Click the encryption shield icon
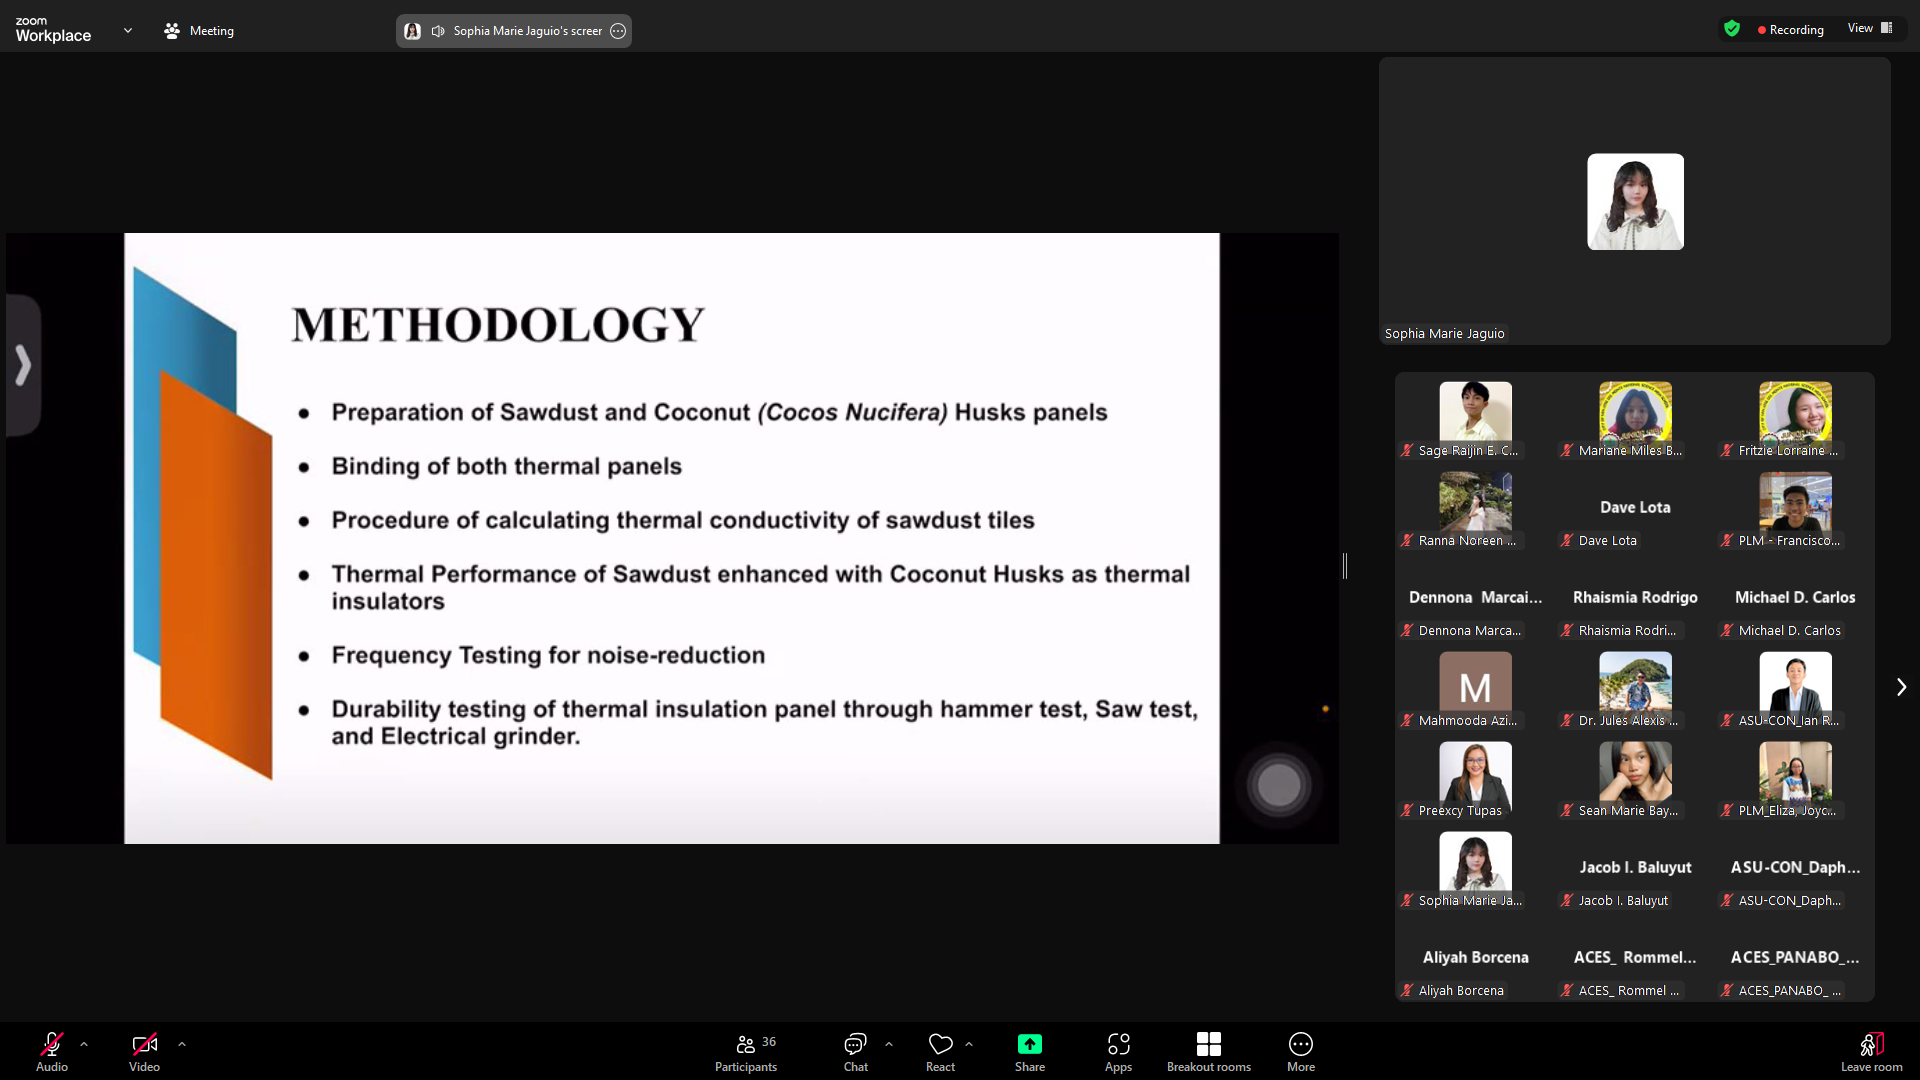1920x1080 pixels. 1732,29
